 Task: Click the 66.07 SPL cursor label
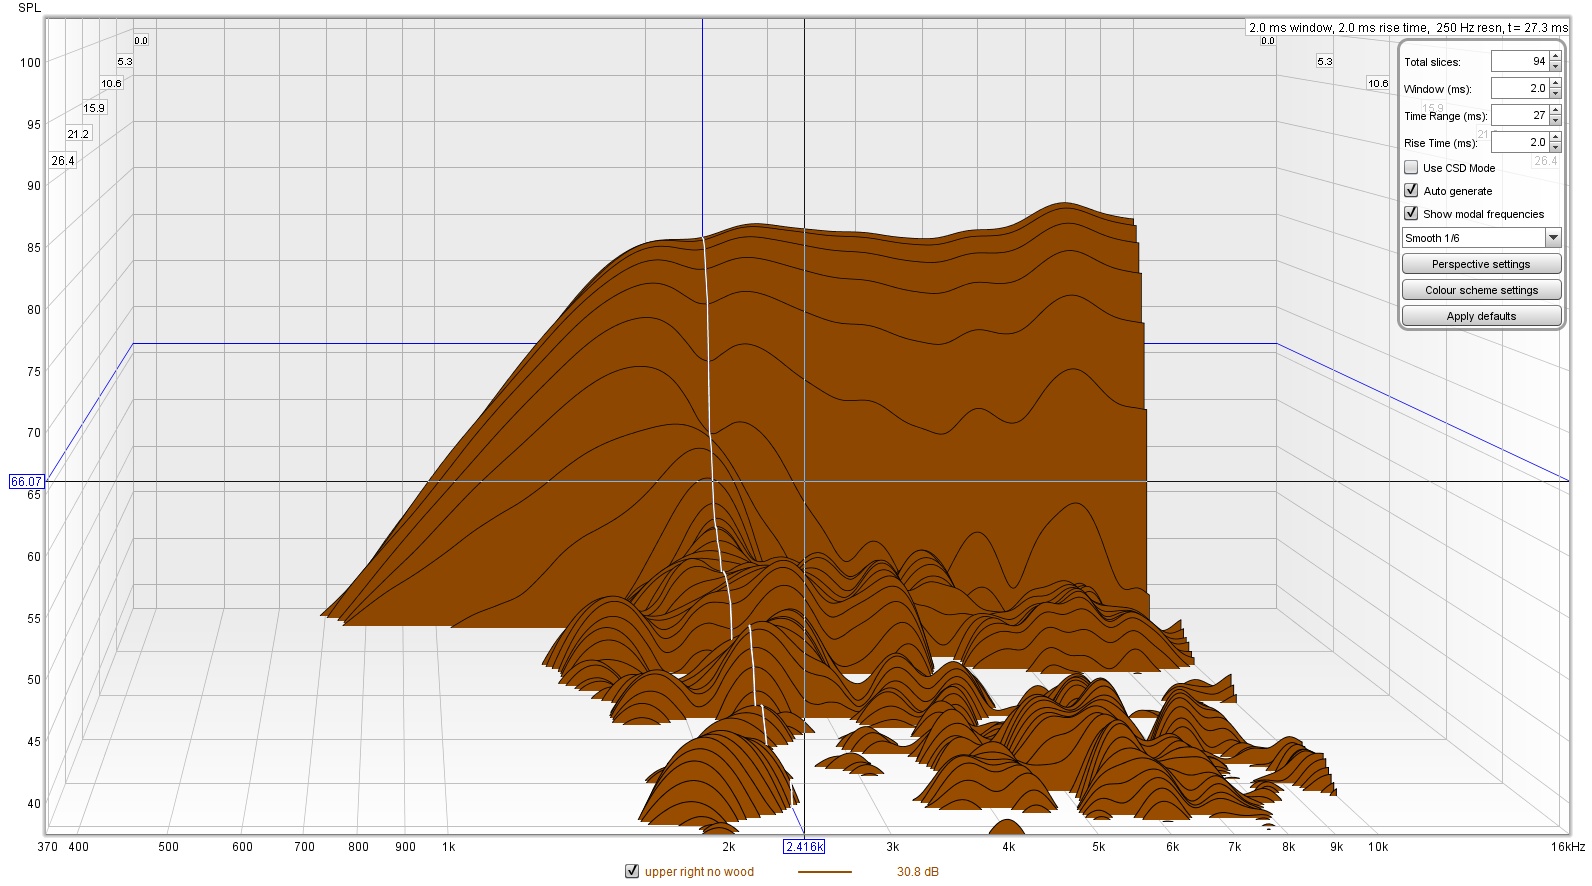(26, 482)
